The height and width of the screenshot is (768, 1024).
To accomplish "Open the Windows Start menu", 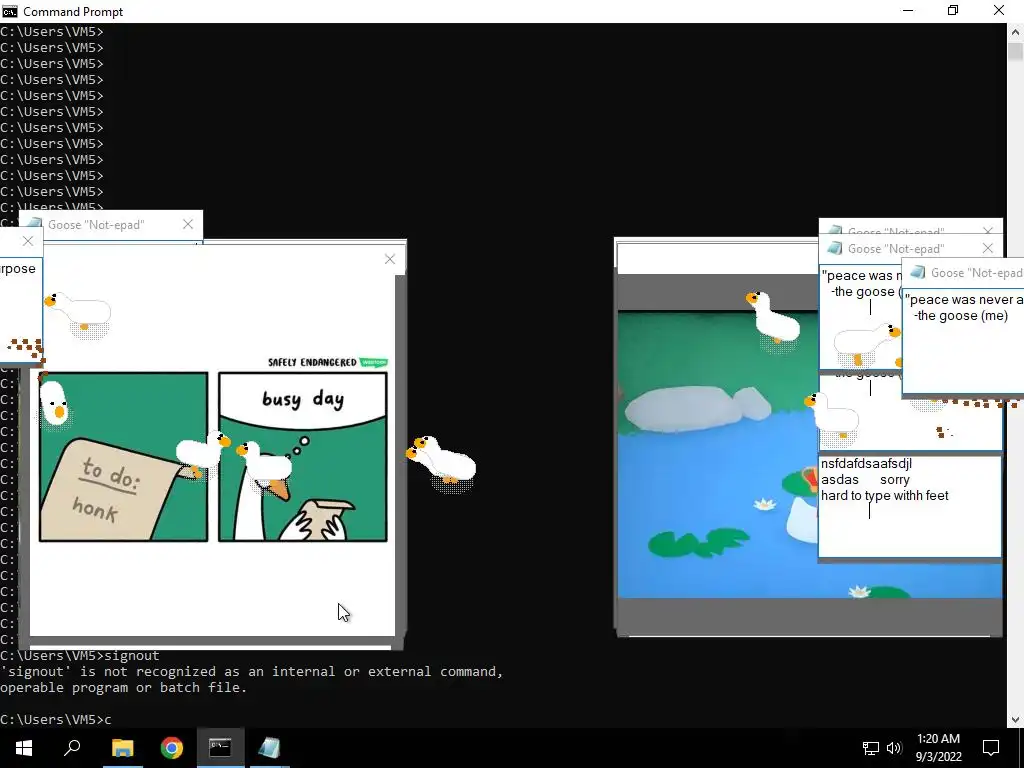I will pos(24,747).
